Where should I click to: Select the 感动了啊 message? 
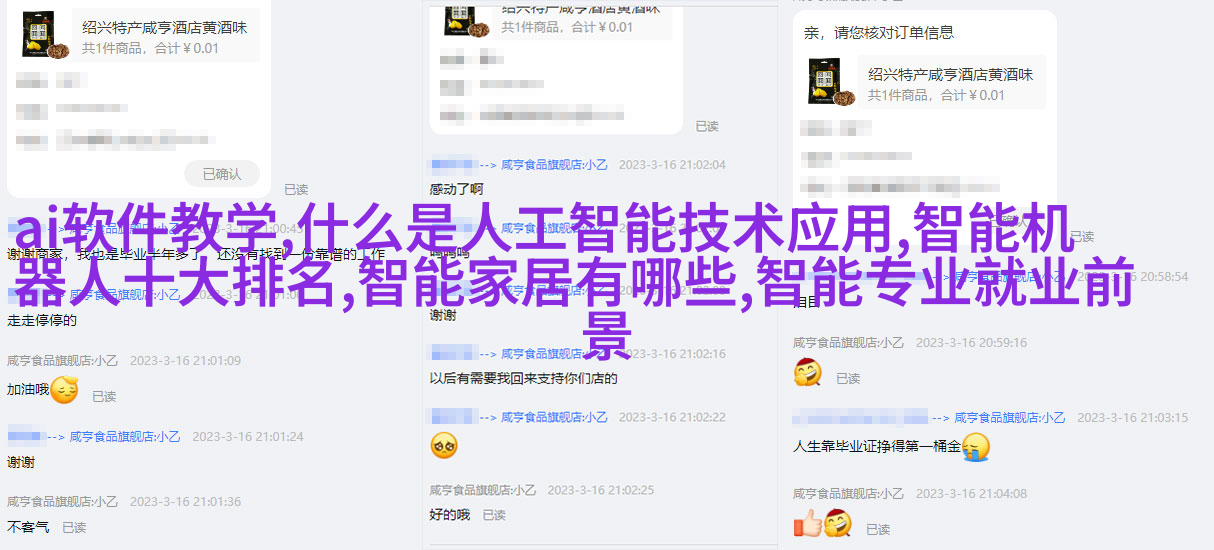pos(457,189)
